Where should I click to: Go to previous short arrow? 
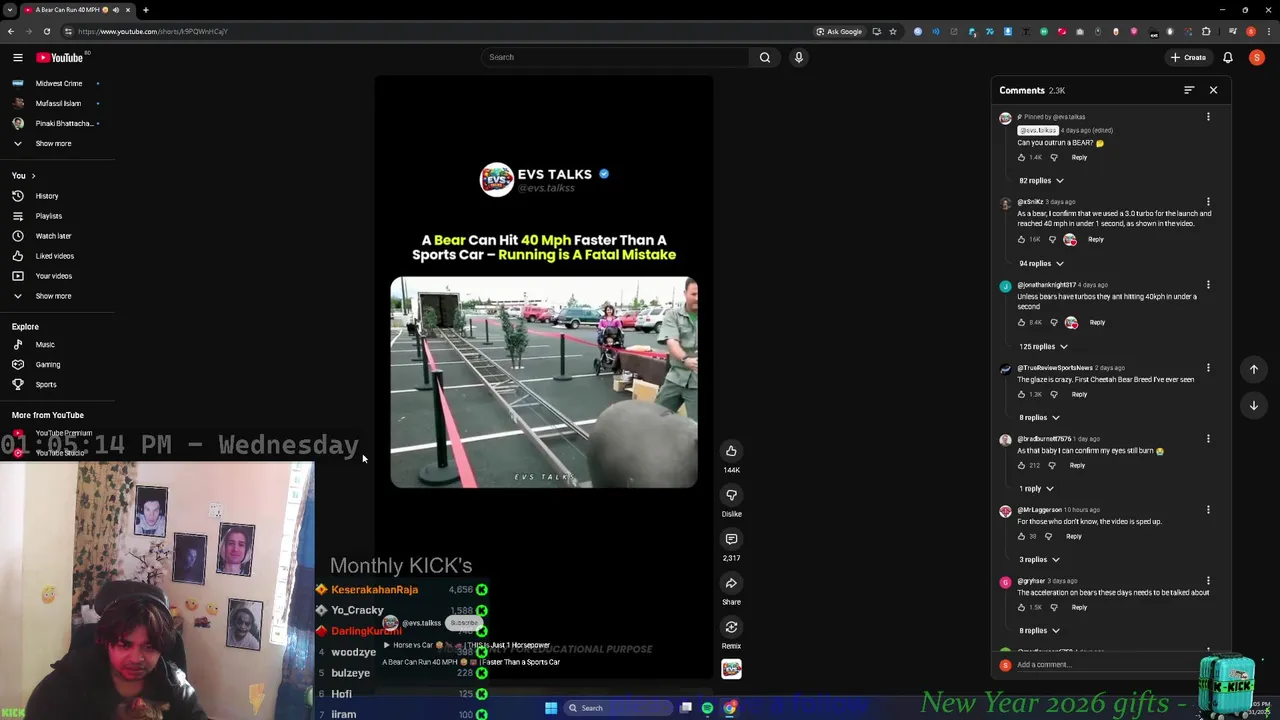[1254, 369]
